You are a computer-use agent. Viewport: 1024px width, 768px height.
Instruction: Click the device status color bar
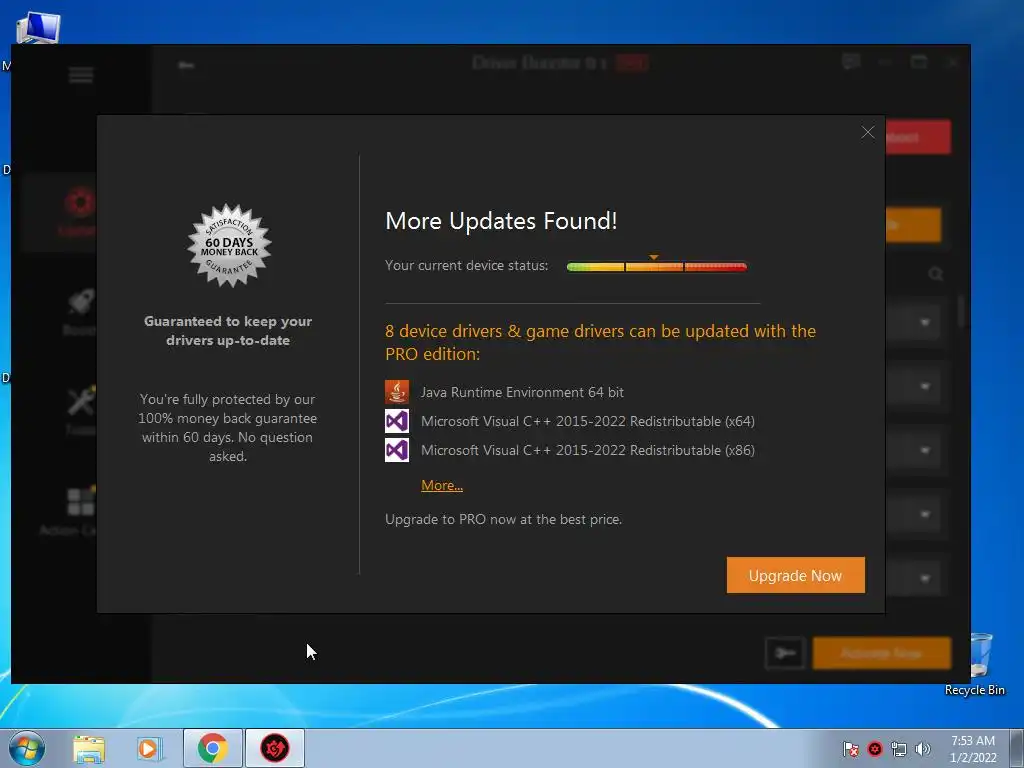click(656, 266)
